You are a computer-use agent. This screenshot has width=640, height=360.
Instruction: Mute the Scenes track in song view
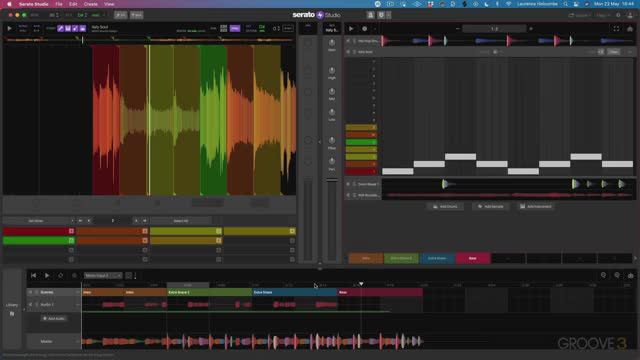(30, 292)
